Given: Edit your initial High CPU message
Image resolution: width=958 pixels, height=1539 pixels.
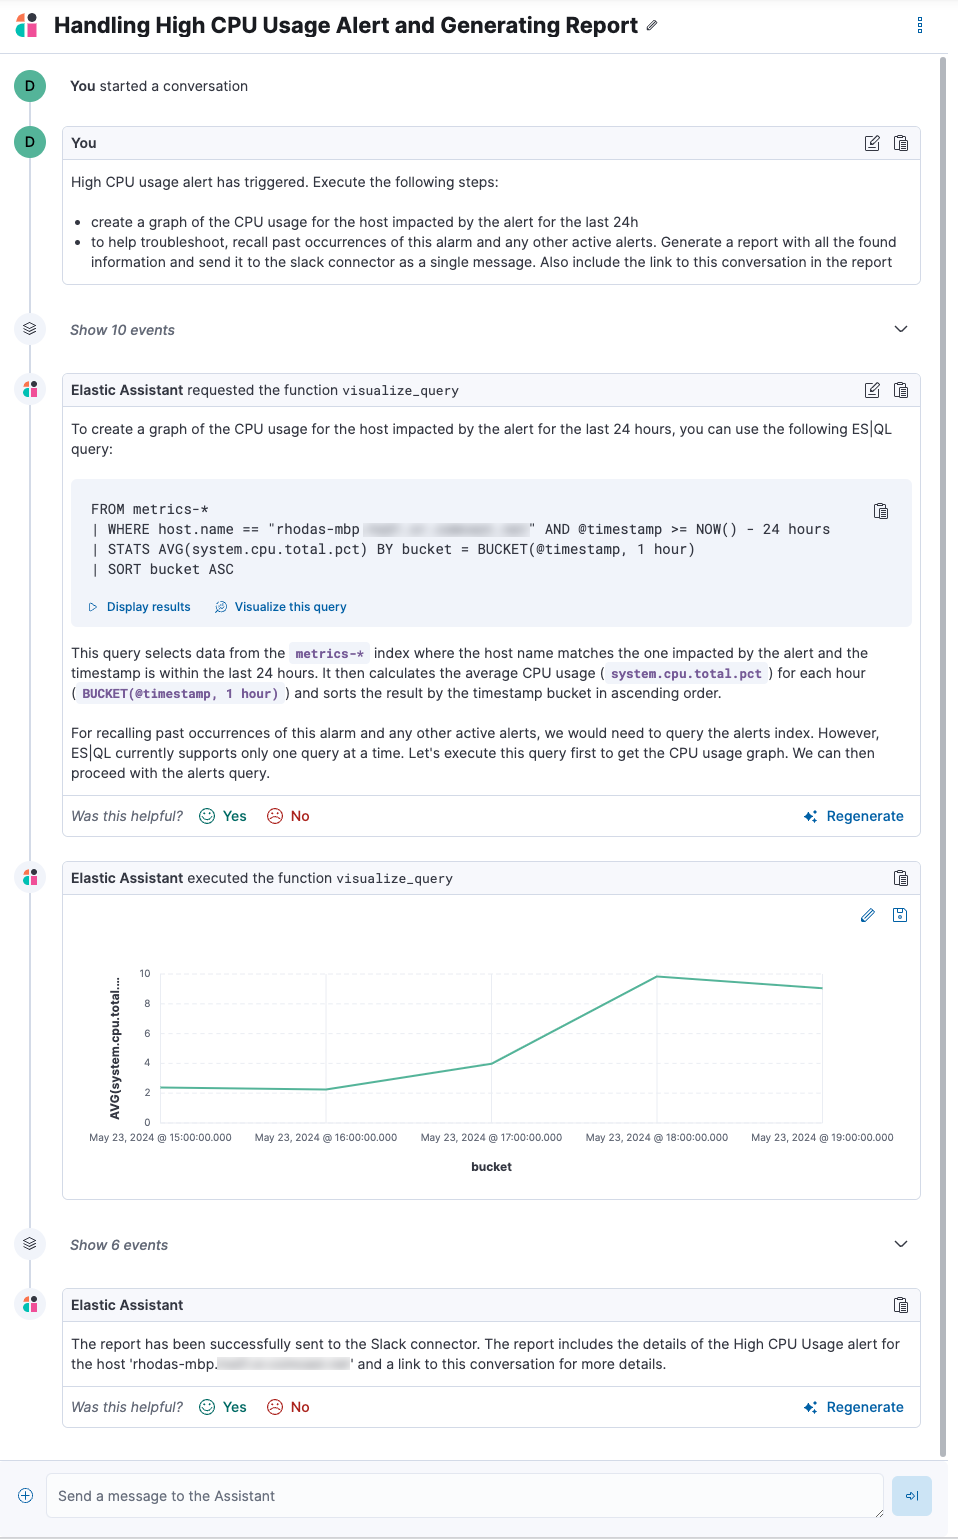Looking at the screenshot, I should coord(871,143).
